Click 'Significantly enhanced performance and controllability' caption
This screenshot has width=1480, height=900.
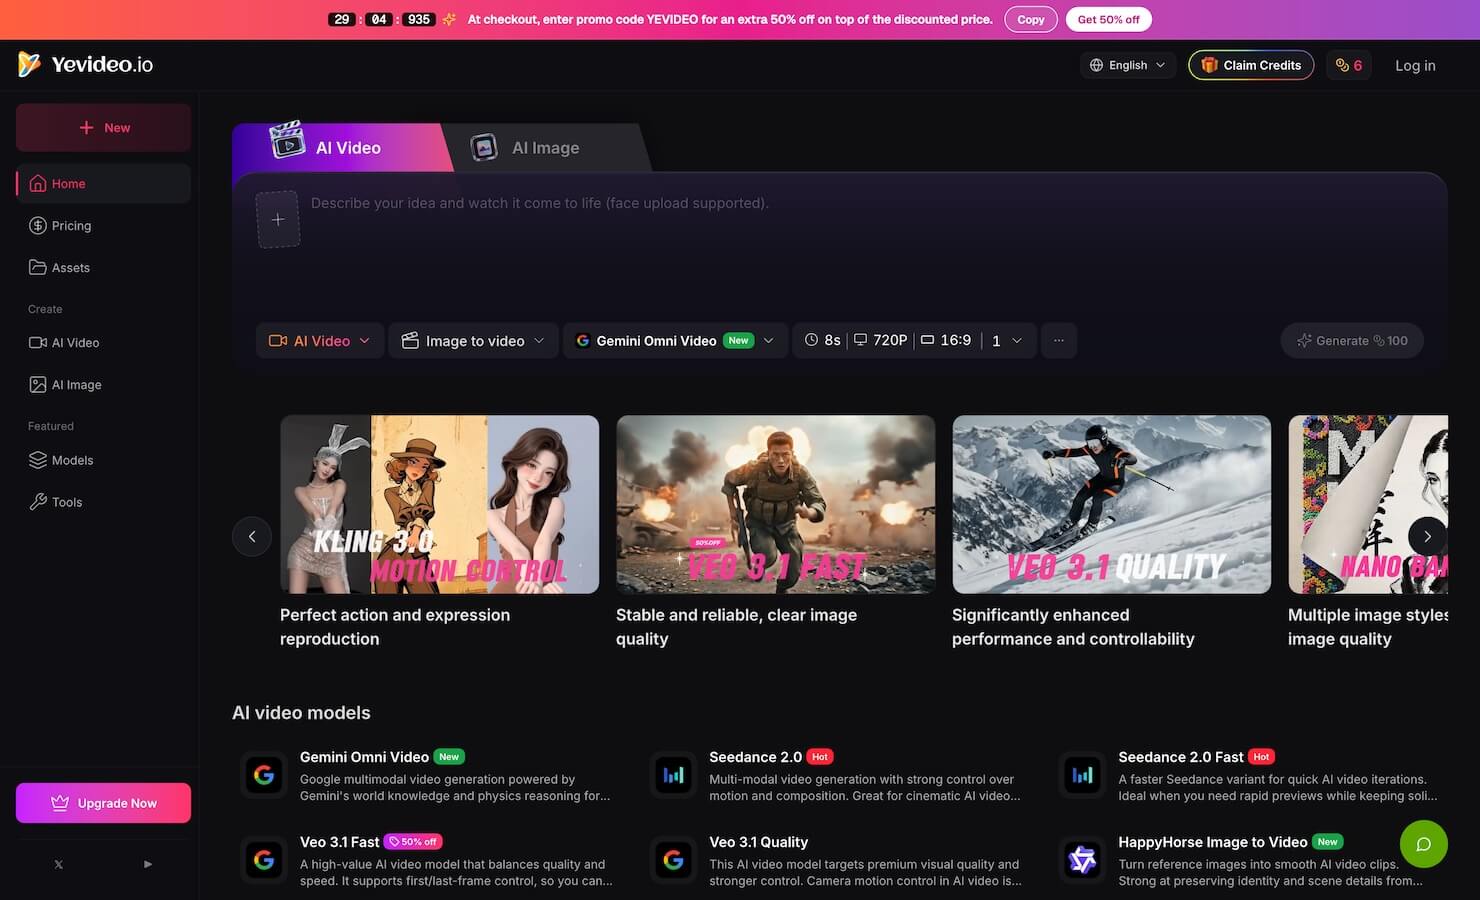pos(1073,627)
